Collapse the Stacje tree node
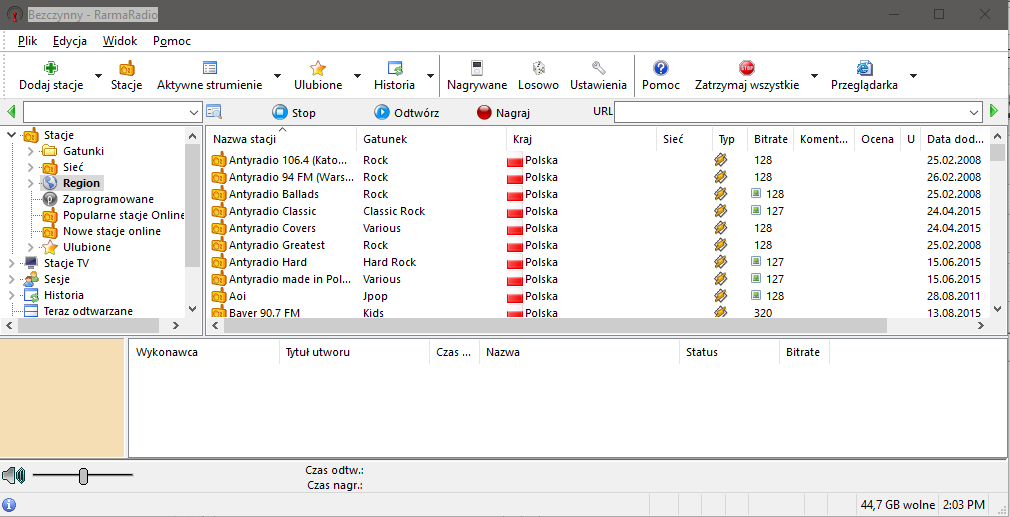 point(11,135)
